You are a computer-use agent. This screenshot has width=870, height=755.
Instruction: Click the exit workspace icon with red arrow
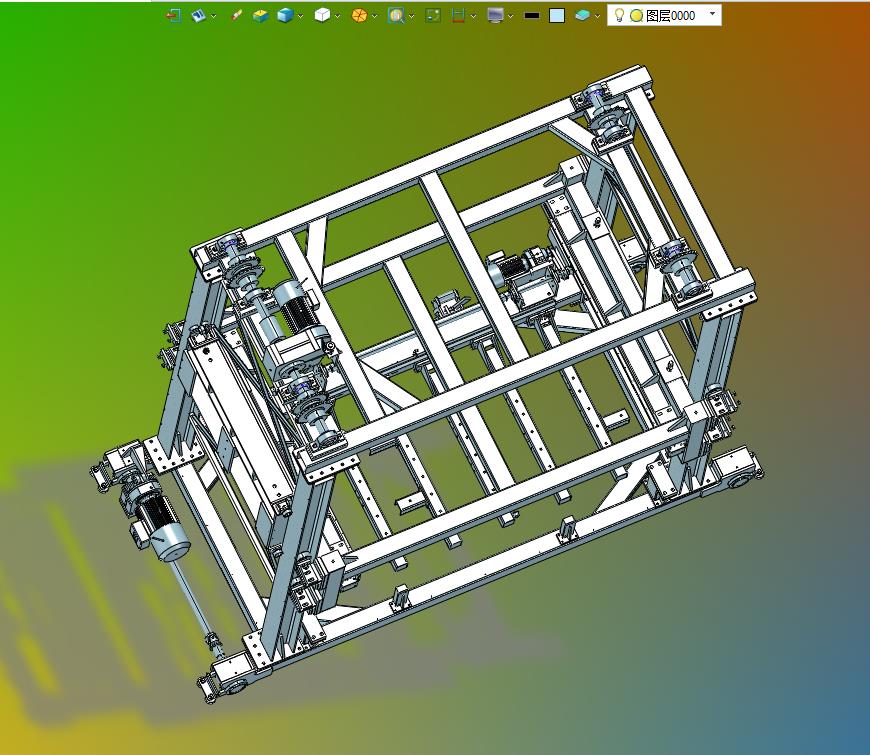coord(173,16)
